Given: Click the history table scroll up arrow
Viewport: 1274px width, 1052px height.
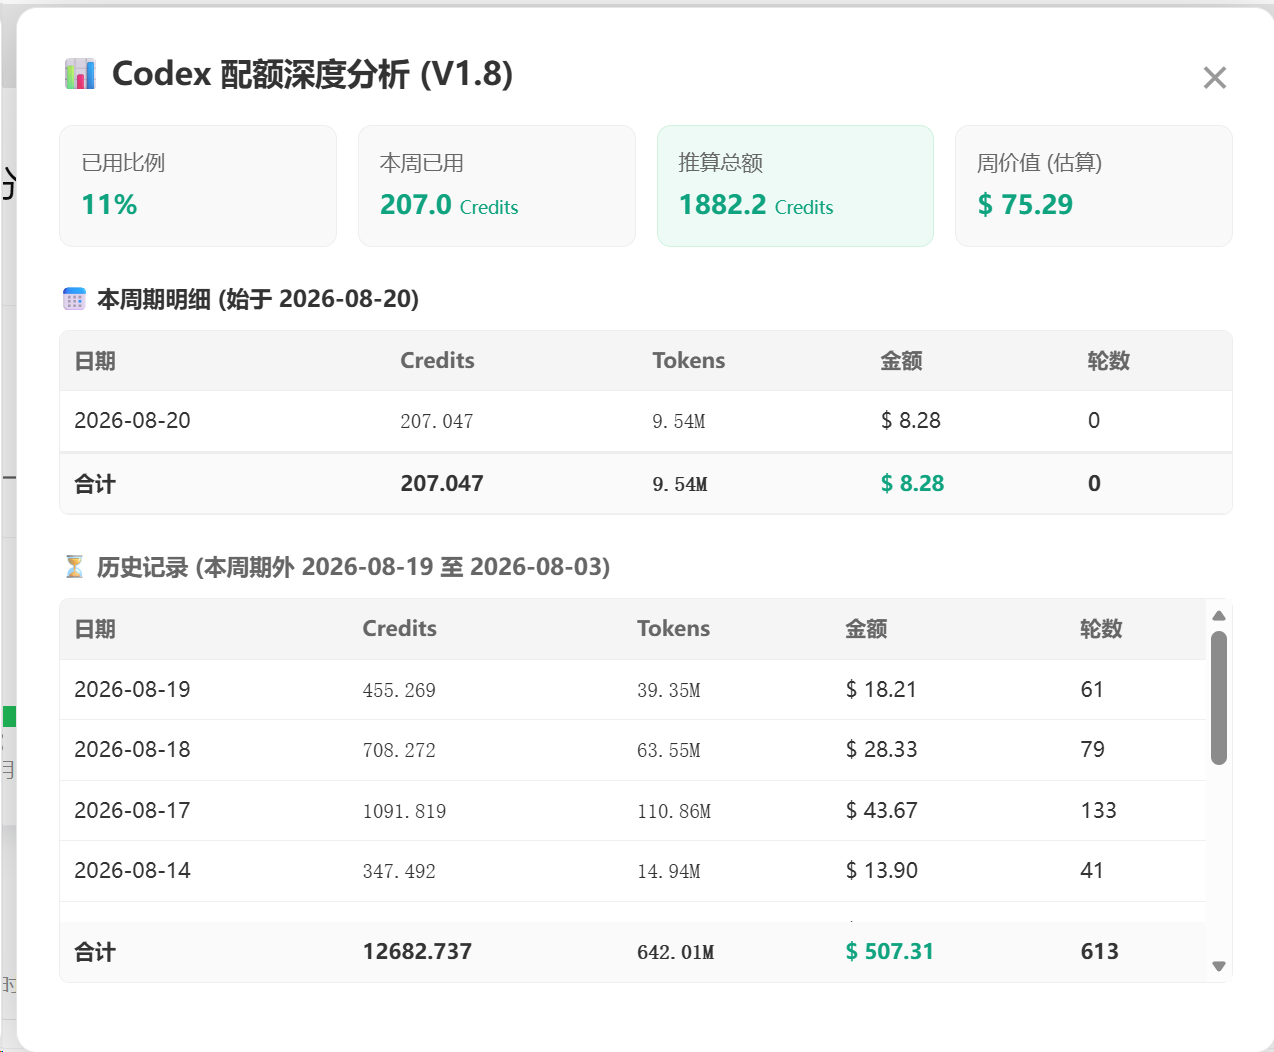Looking at the screenshot, I should click(x=1218, y=616).
